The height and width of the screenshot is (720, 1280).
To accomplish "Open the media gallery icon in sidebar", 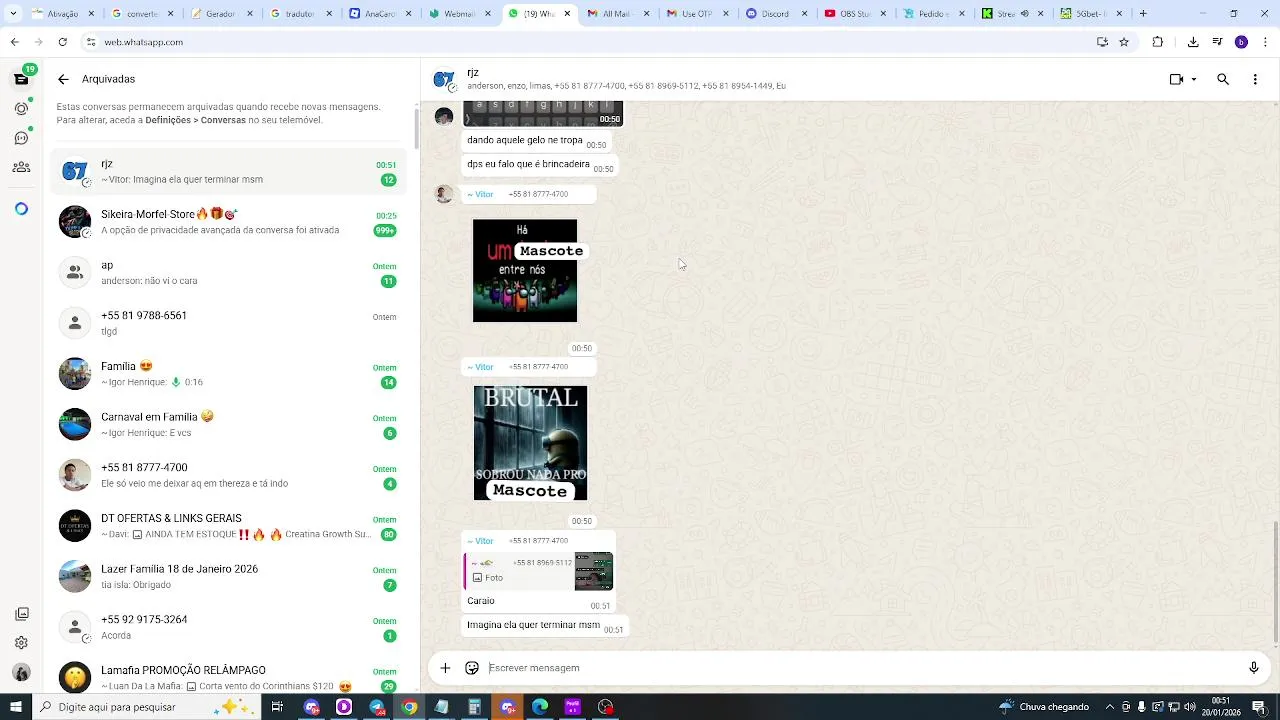I will coord(21,614).
